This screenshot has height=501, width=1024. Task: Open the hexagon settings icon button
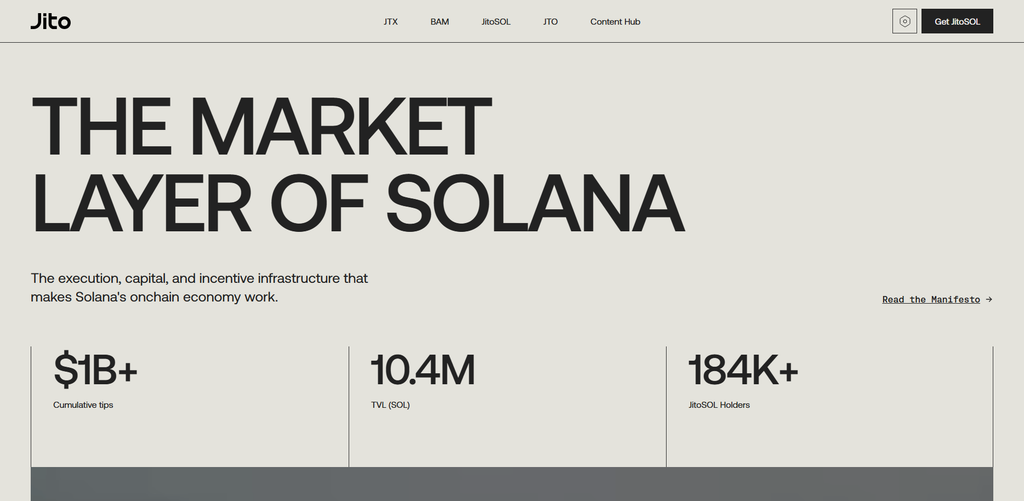point(904,22)
